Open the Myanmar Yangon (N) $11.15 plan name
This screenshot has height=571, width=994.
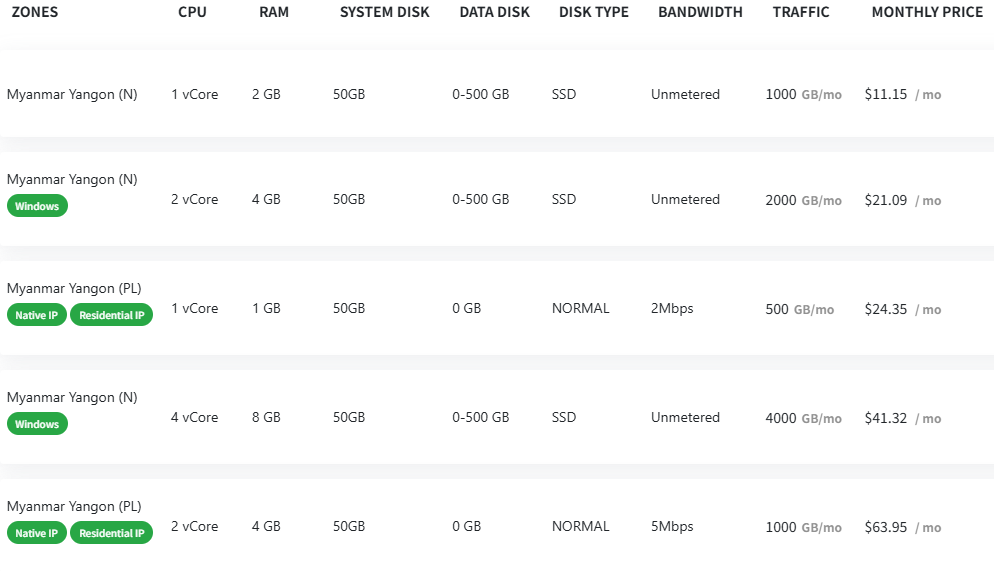(x=72, y=95)
